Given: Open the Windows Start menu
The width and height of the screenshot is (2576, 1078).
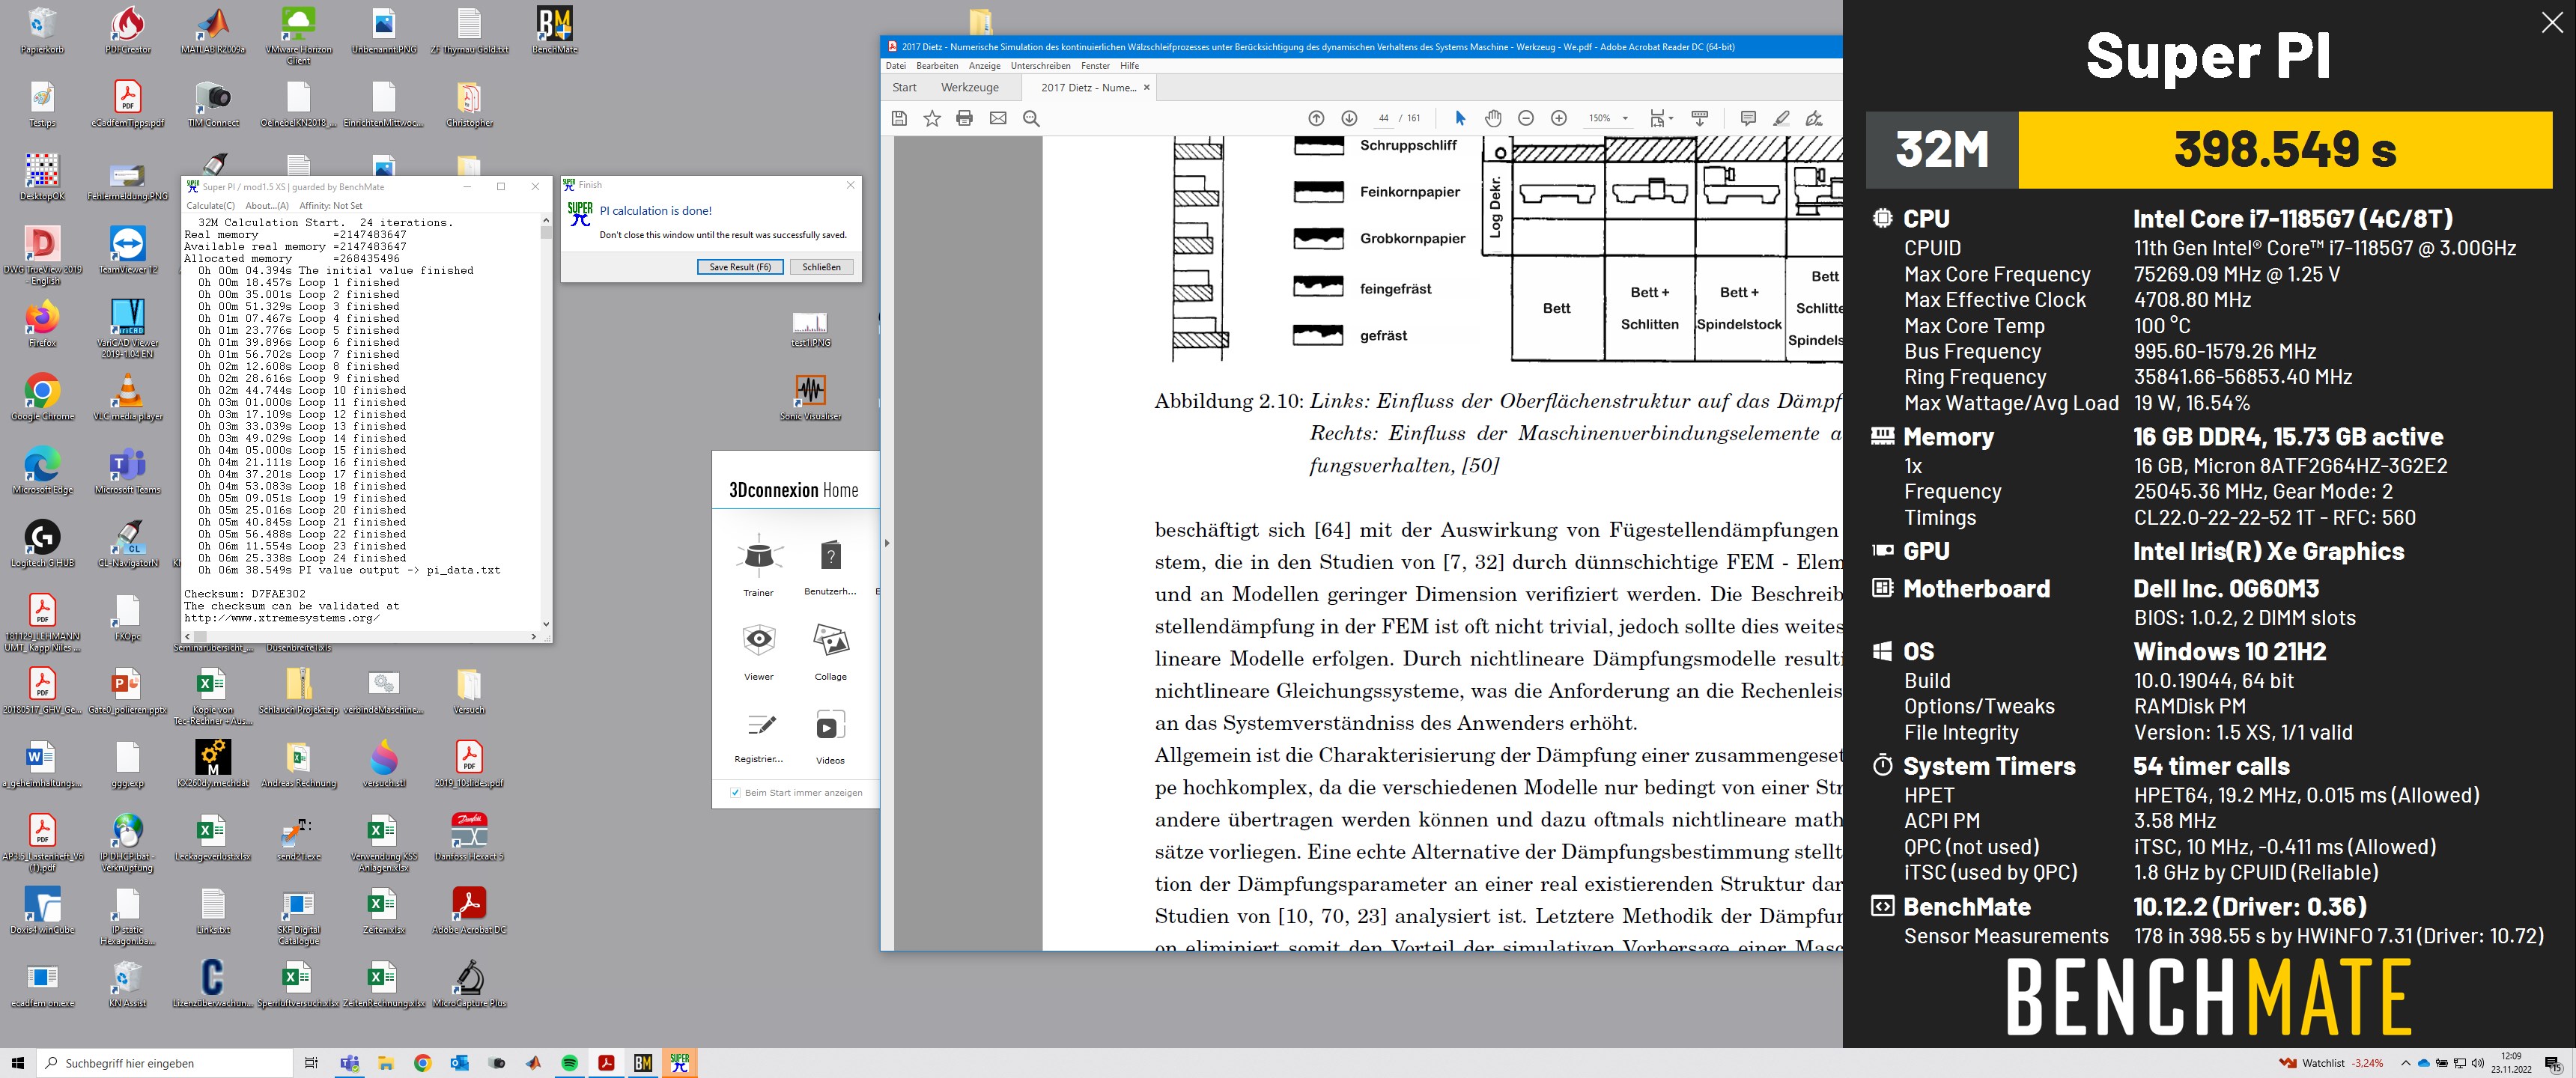Looking at the screenshot, I should 17,1063.
